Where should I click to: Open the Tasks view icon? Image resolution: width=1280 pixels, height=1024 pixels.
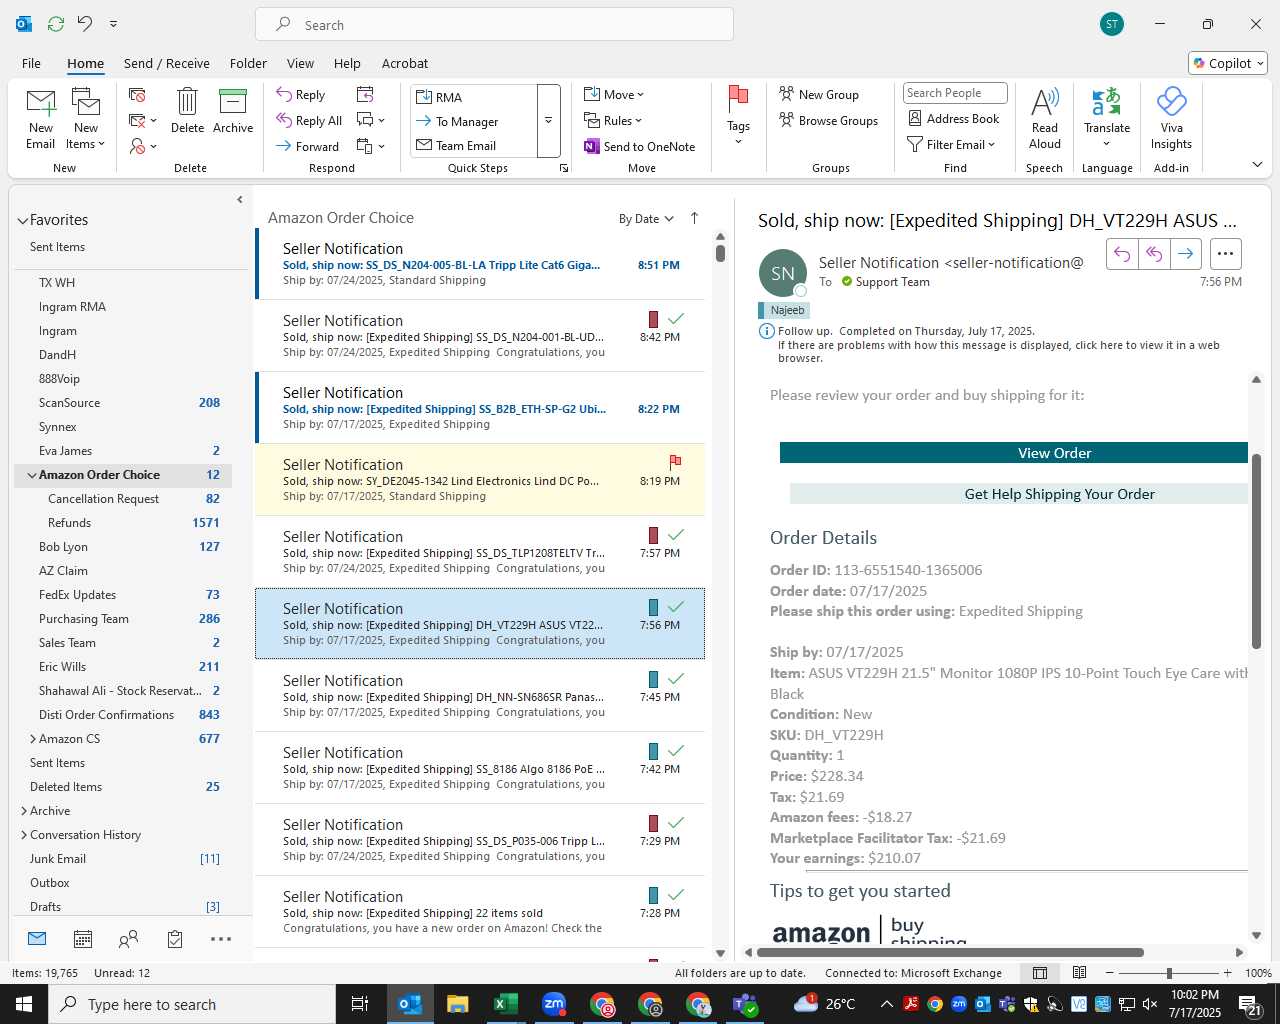click(x=175, y=939)
